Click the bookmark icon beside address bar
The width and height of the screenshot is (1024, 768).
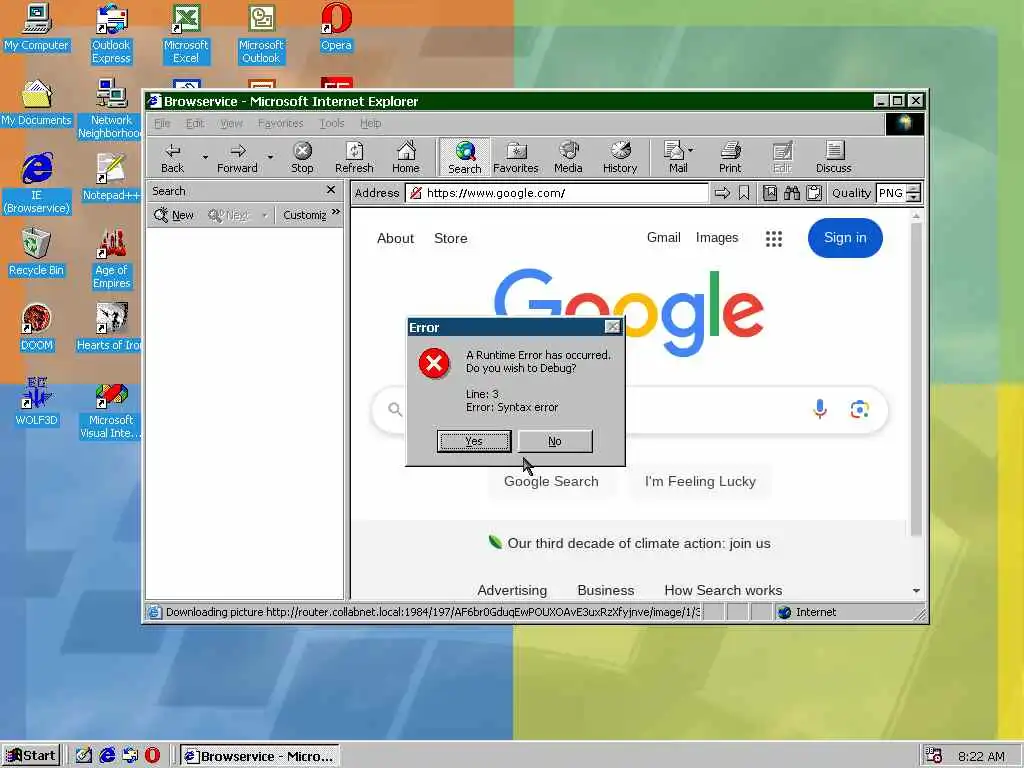(x=744, y=193)
